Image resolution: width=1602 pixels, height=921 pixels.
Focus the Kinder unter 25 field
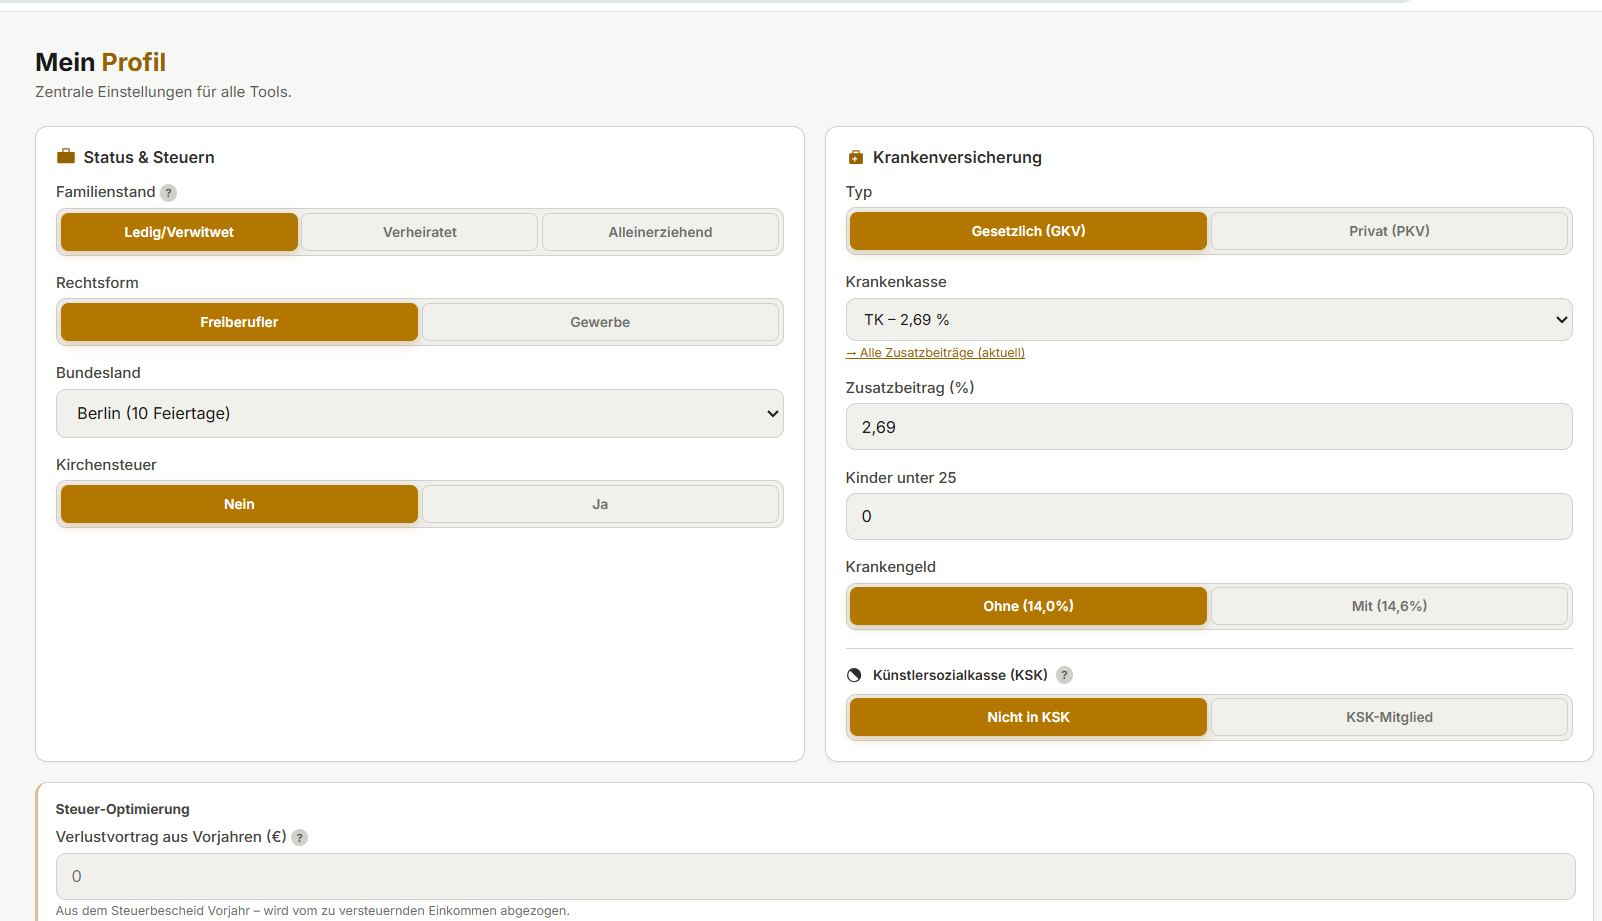click(1209, 516)
